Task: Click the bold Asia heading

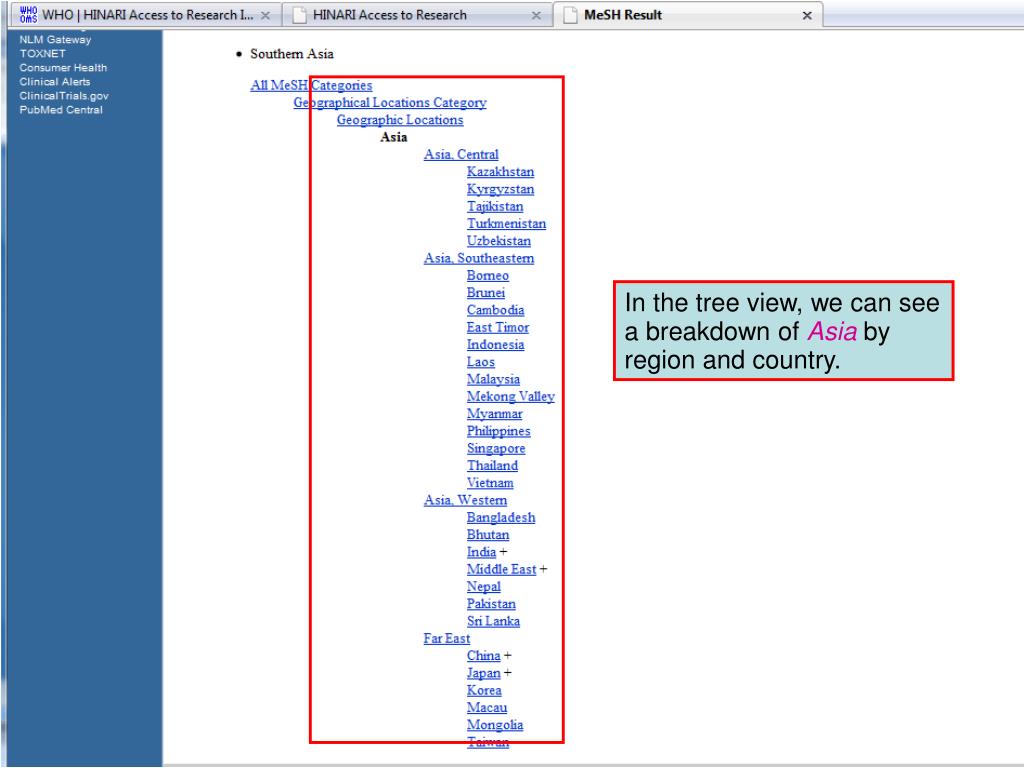Action: coord(394,137)
